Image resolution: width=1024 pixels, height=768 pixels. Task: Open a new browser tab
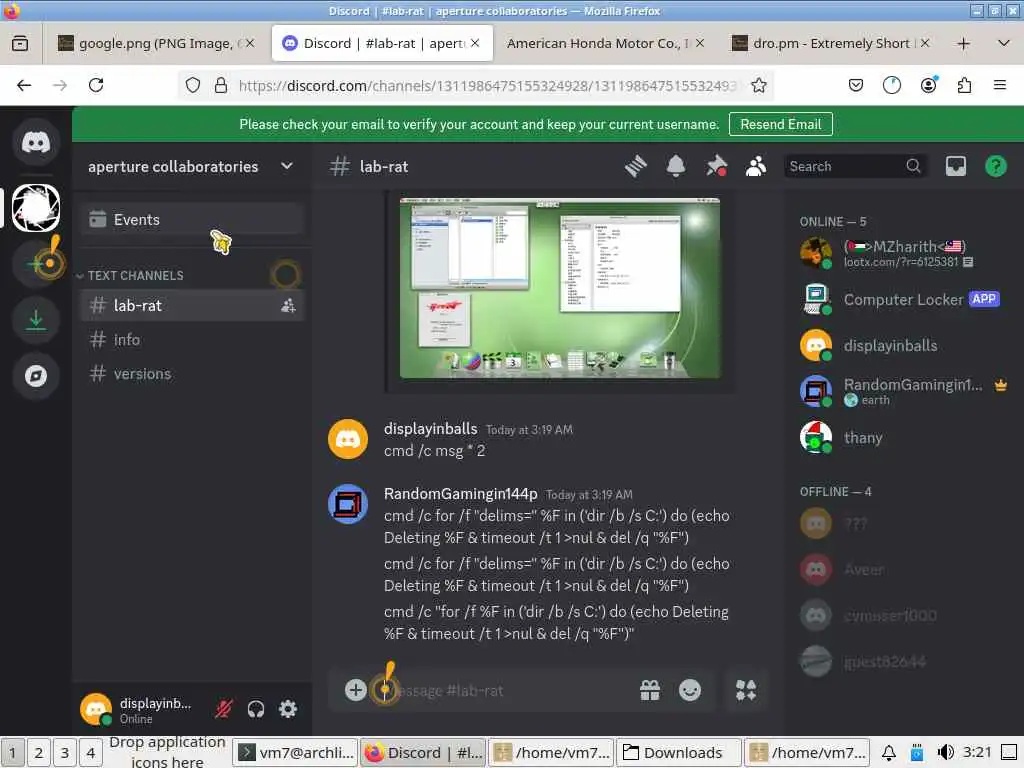(x=963, y=43)
